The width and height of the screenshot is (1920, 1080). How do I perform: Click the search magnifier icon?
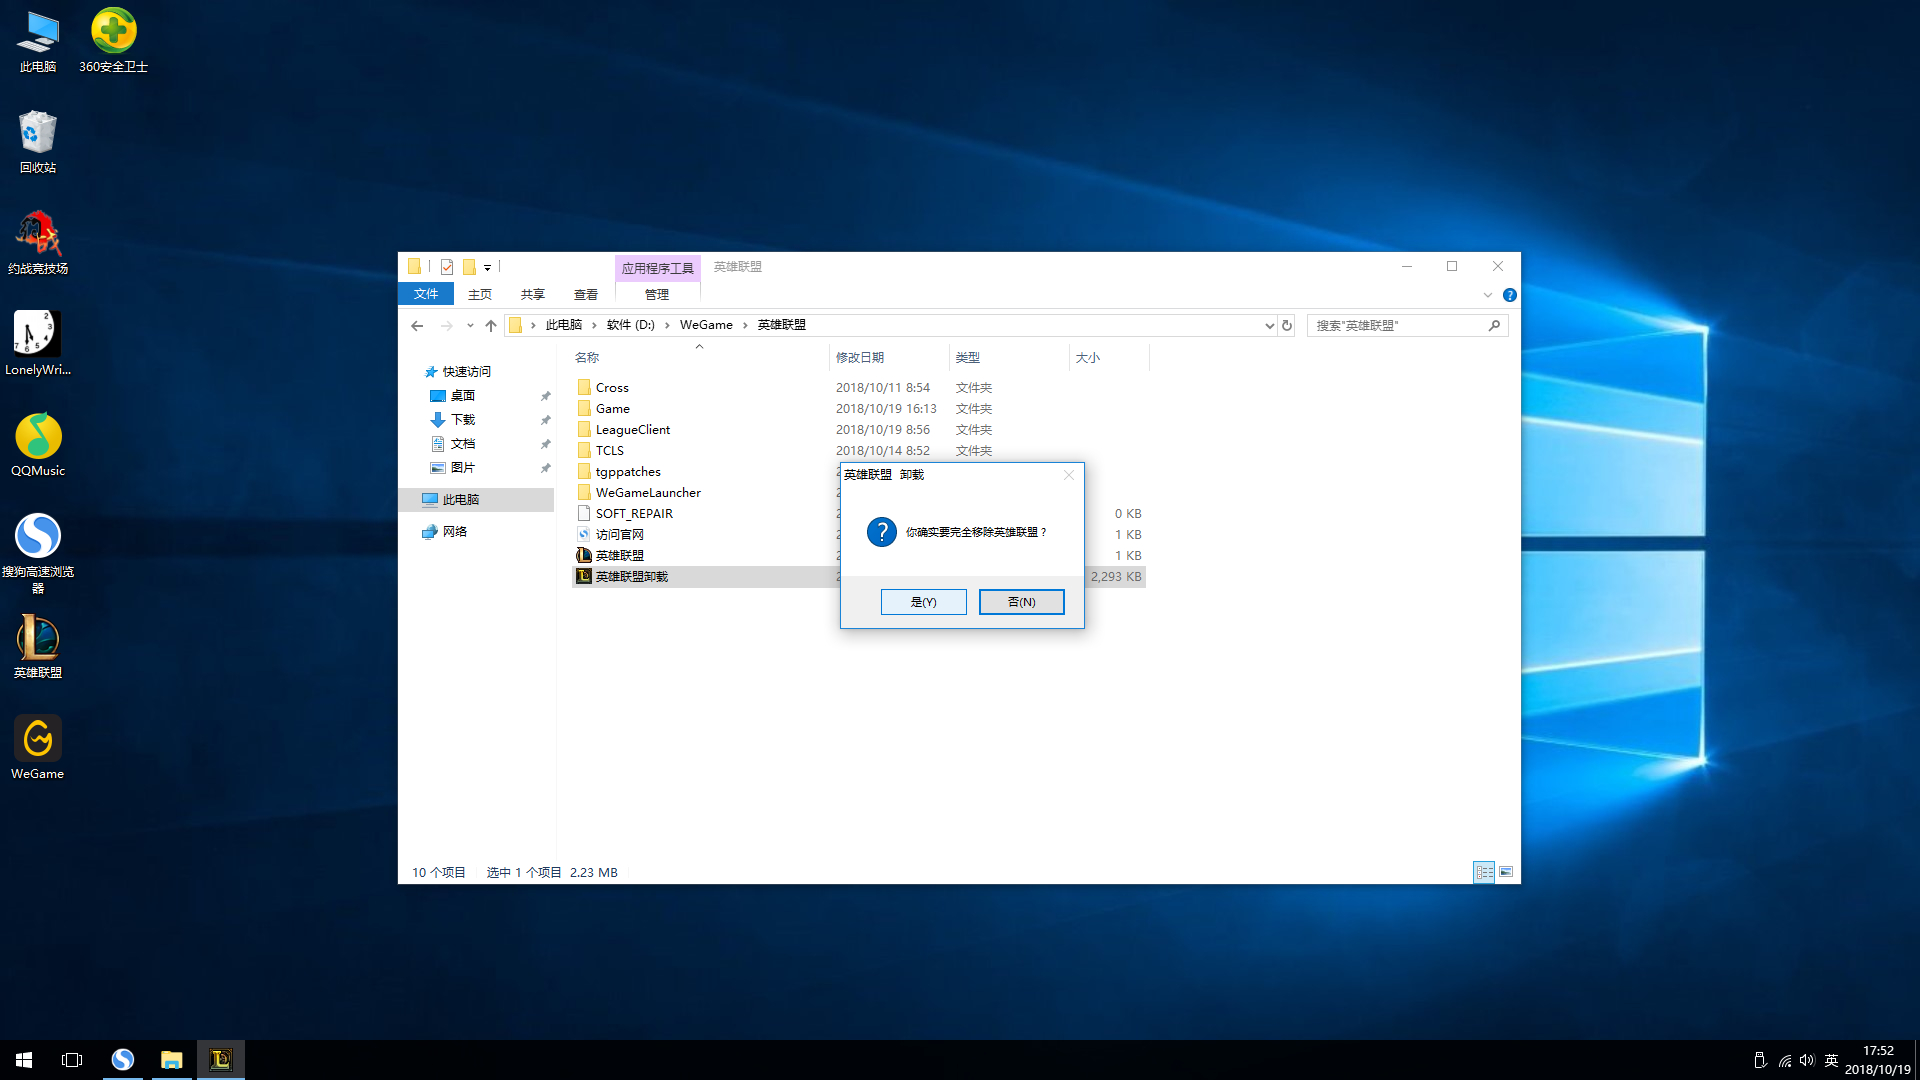point(1494,326)
